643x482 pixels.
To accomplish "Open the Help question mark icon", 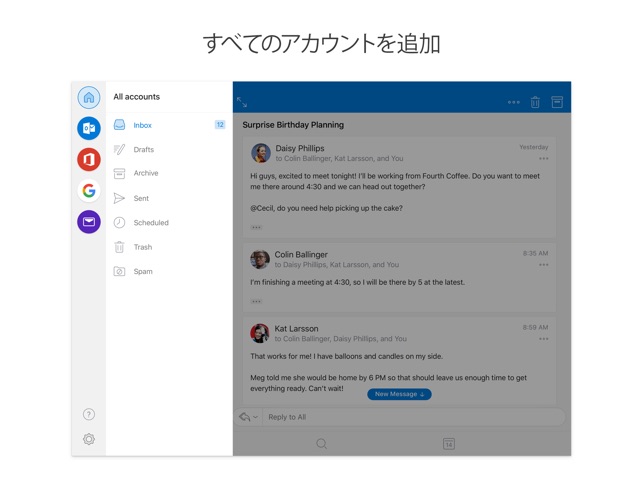I will tap(89, 414).
